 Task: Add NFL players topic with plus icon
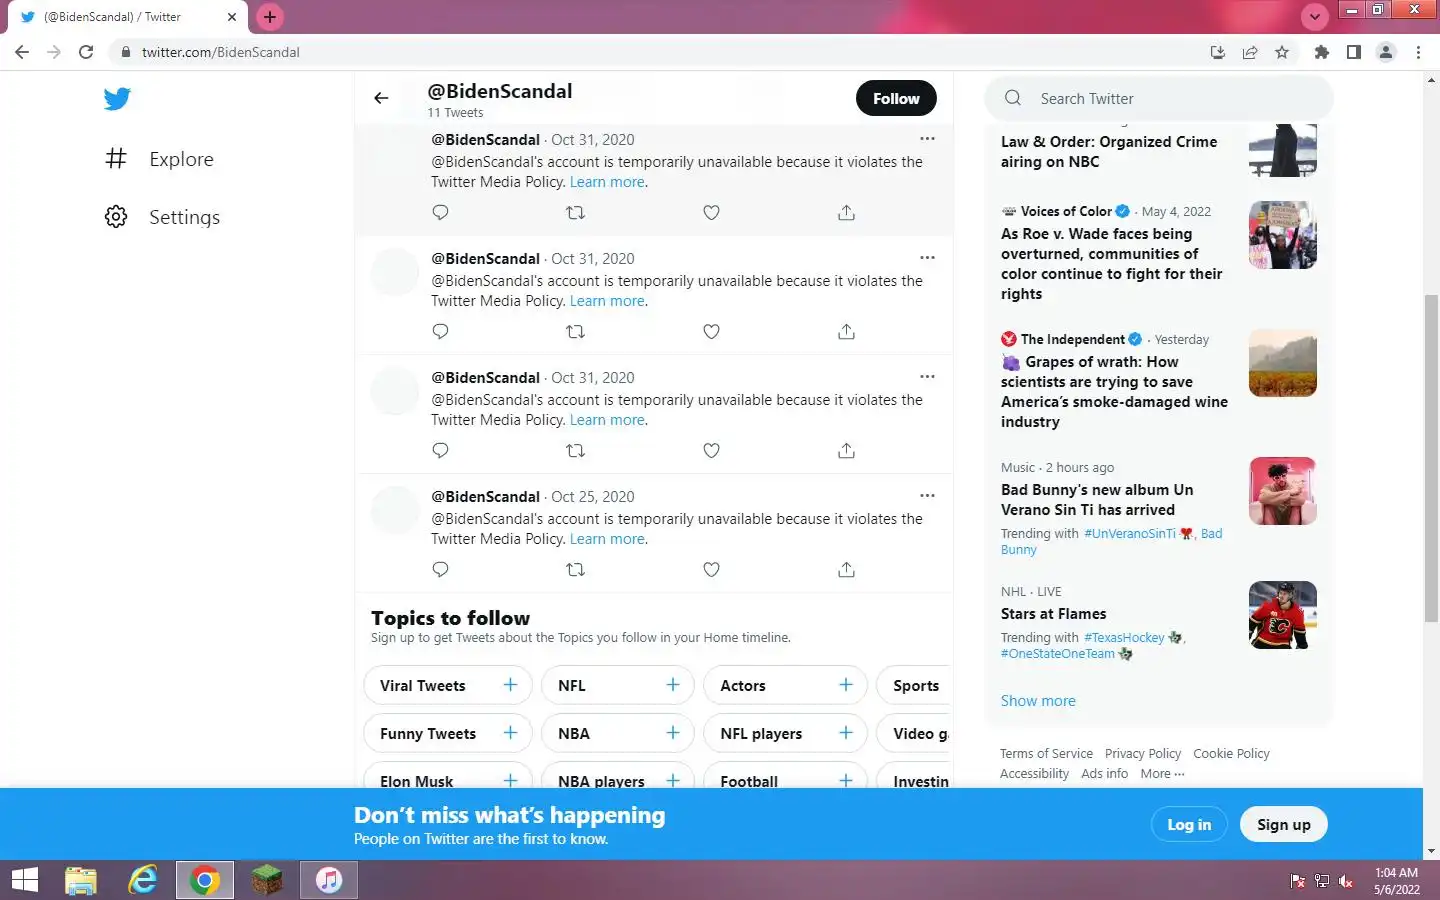click(x=846, y=733)
